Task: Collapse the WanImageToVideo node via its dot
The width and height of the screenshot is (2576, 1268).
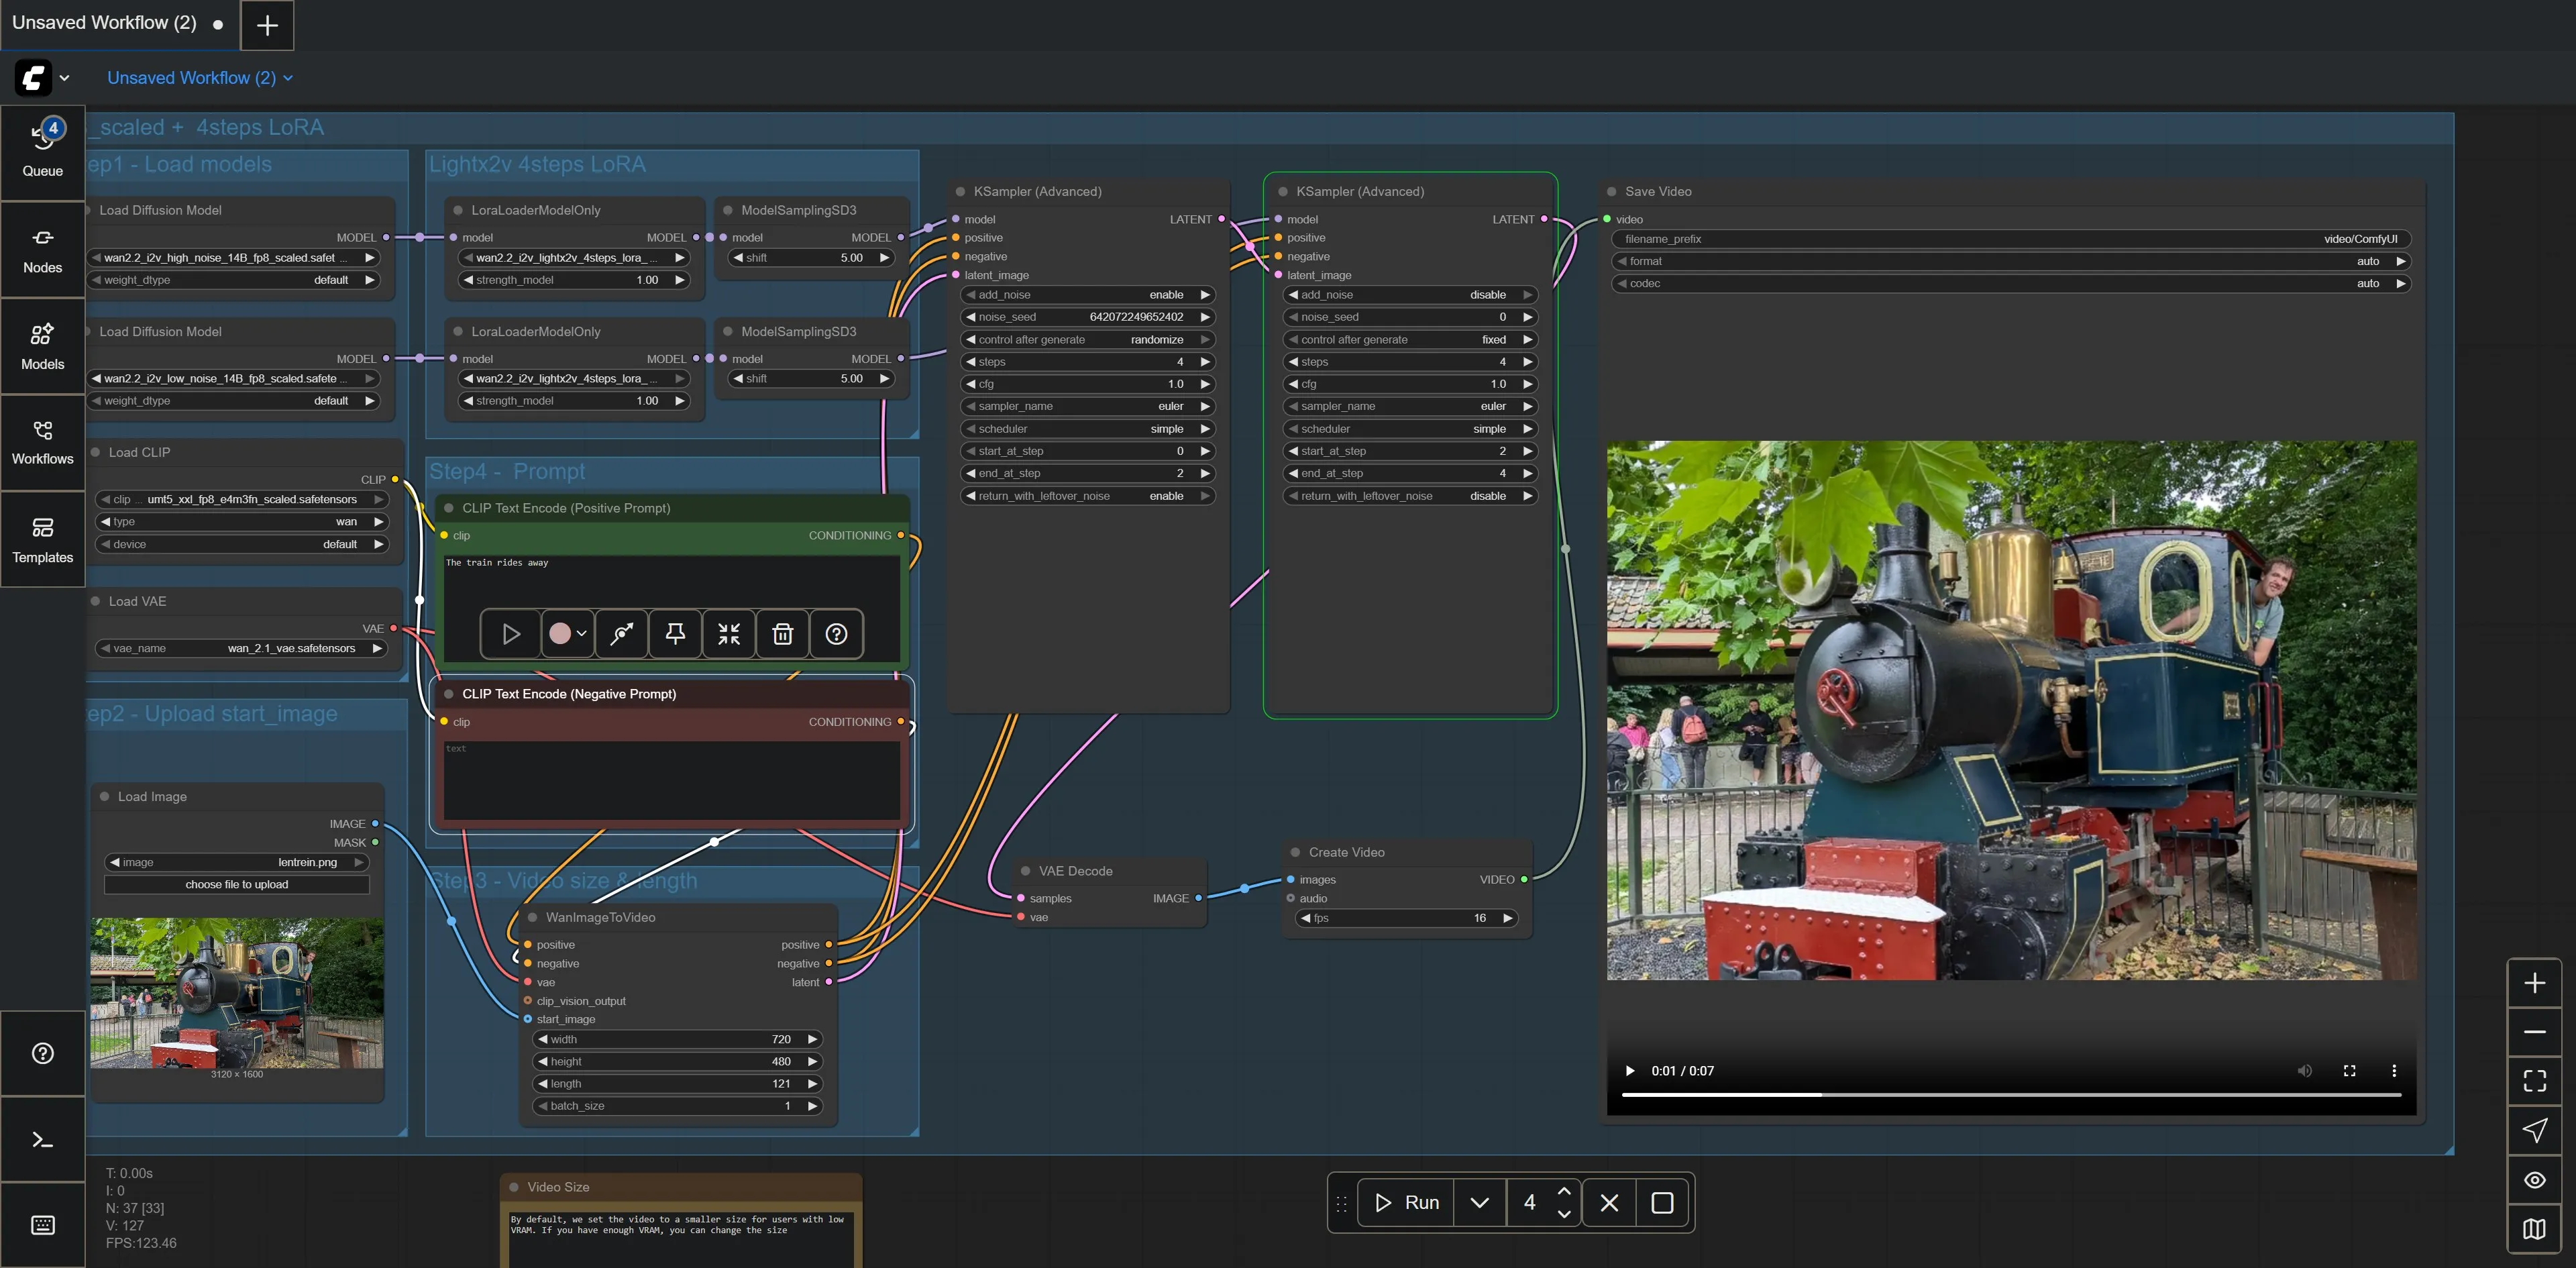Action: click(532, 917)
